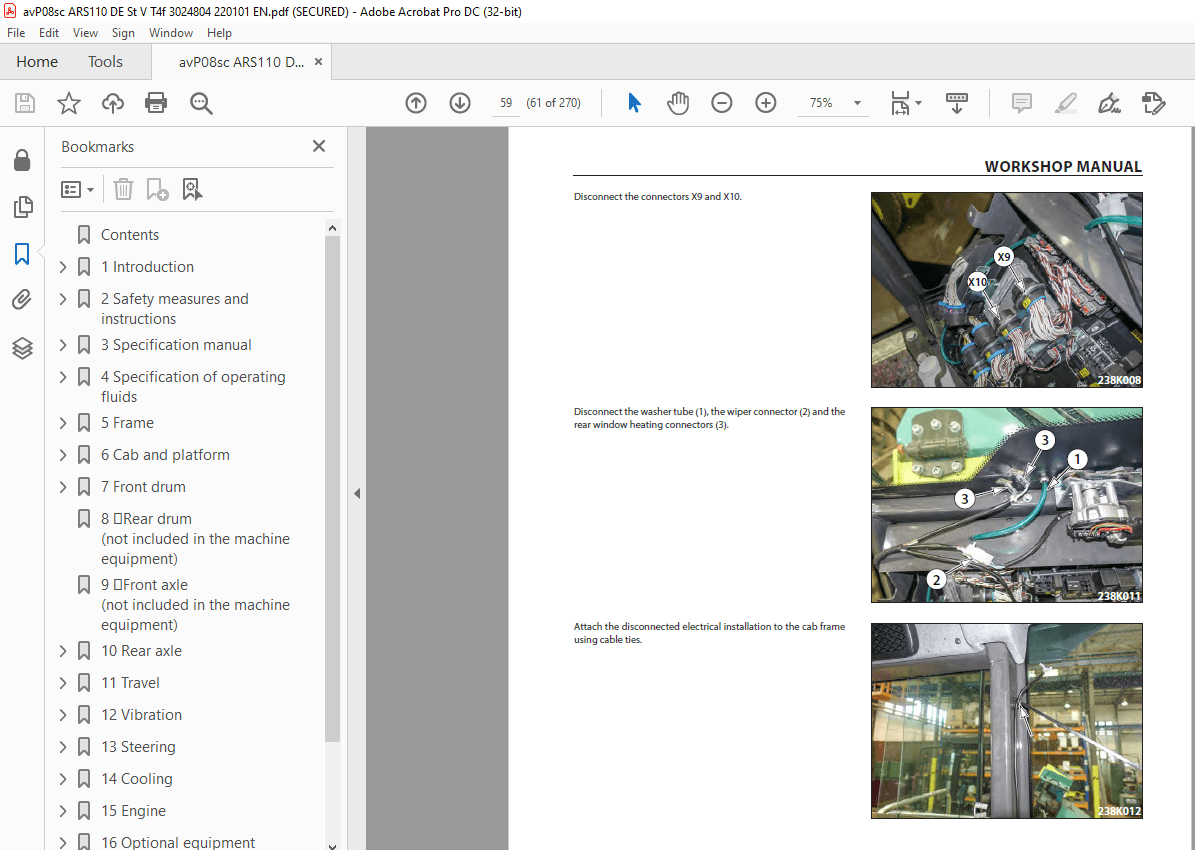Viewport: 1195px width, 850px height.
Task: Add a sticky note comment
Action: click(1021, 102)
